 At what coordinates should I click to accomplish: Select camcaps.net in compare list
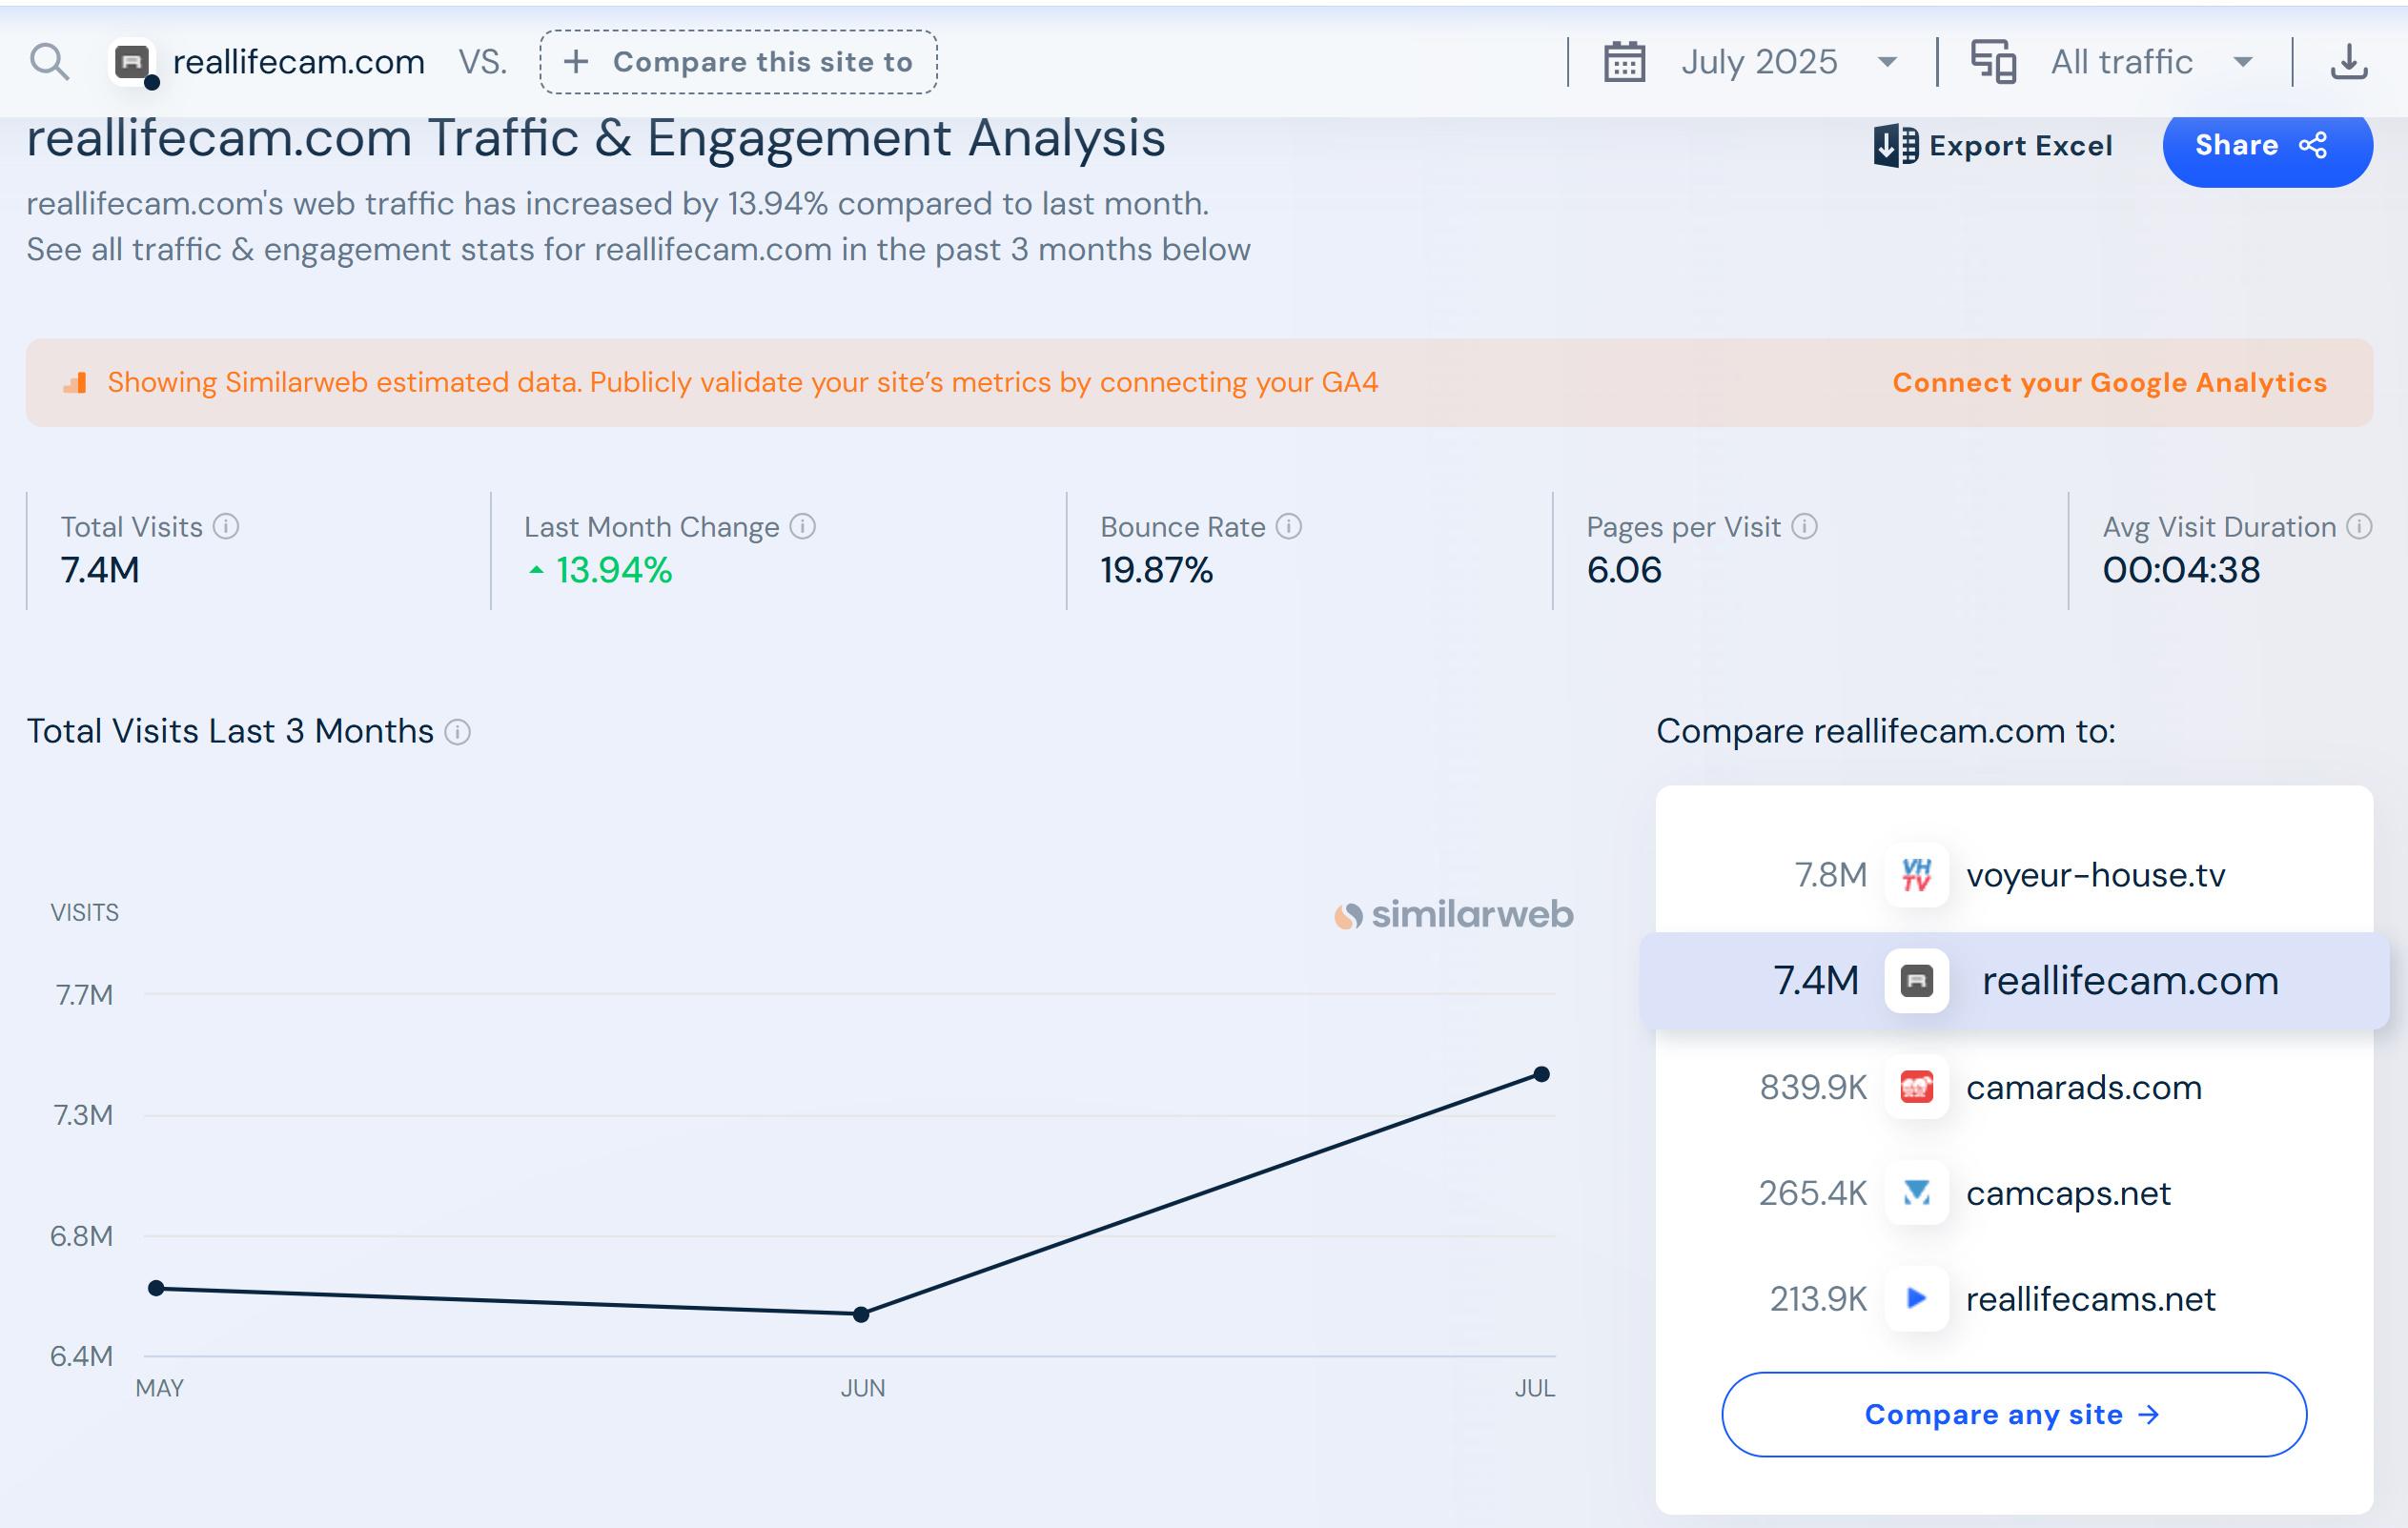2067,1193
